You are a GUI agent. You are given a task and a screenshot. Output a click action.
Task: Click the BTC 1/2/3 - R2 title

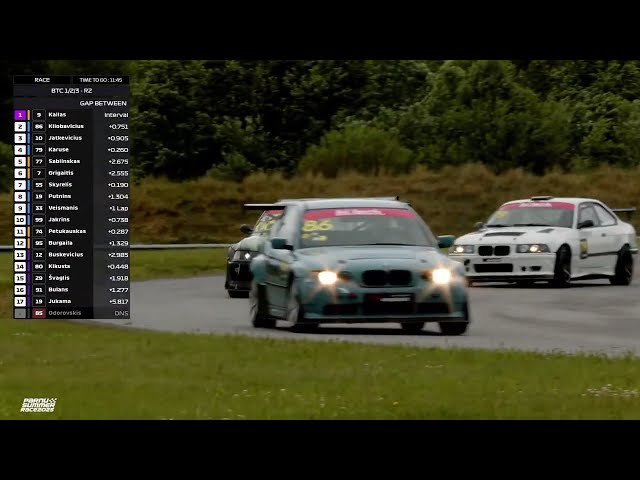(x=71, y=90)
